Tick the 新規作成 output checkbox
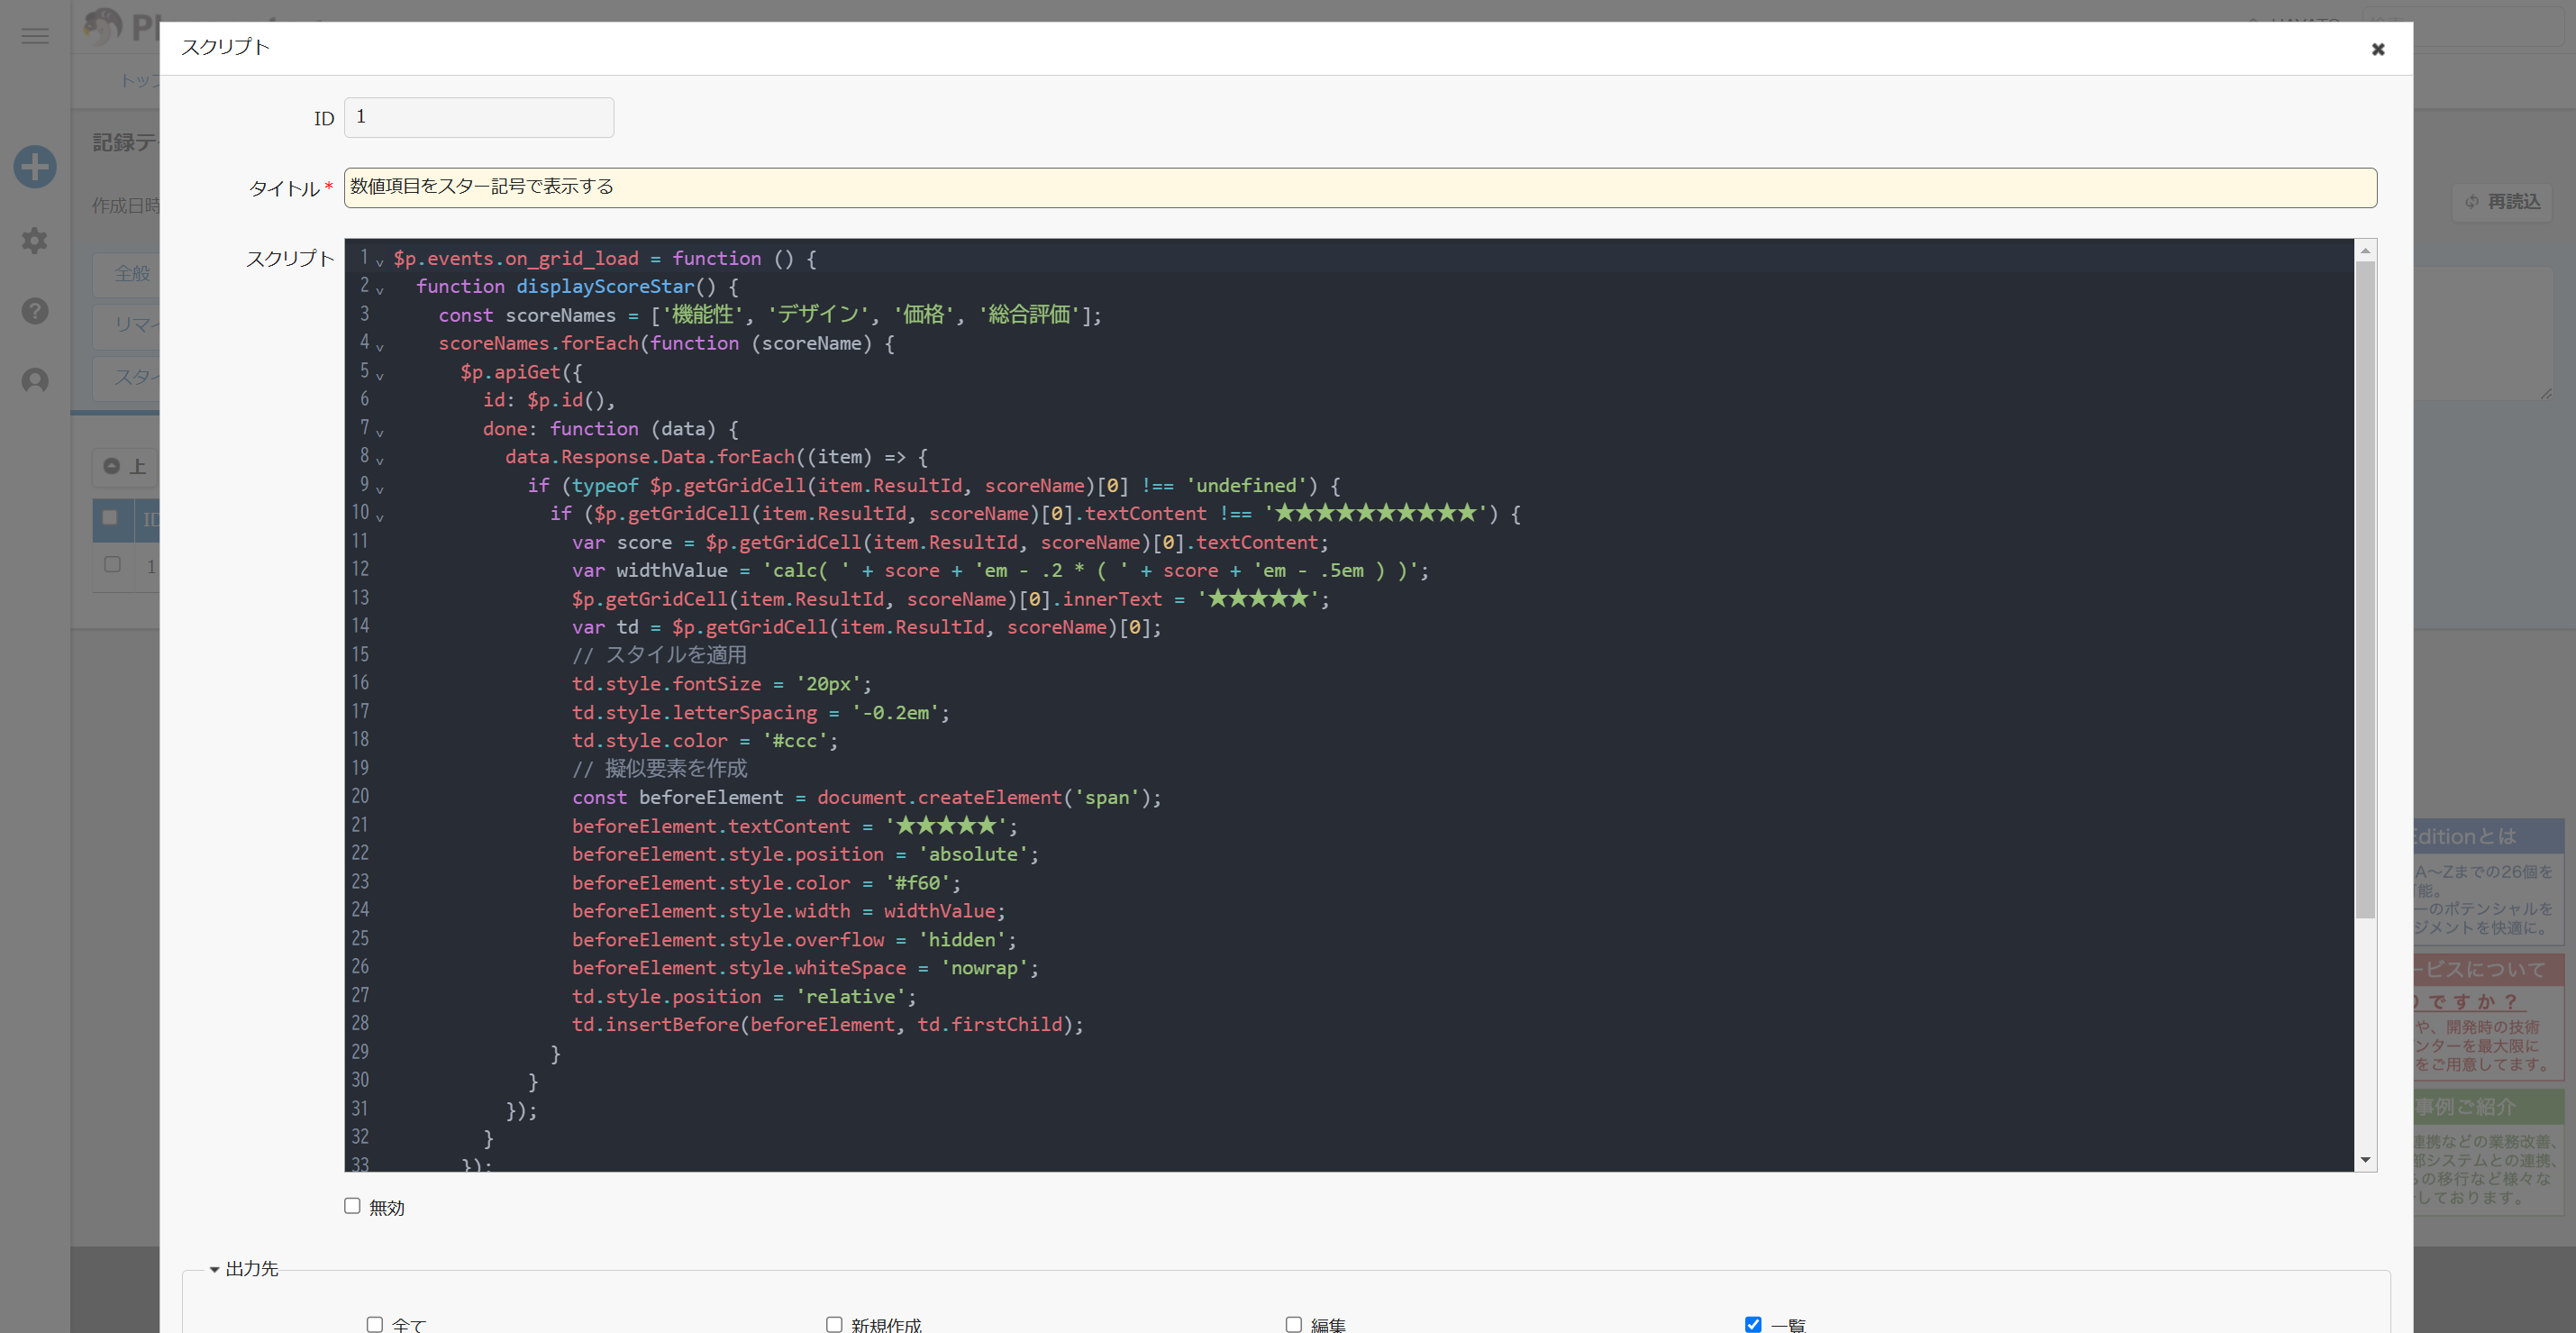Screen dimensions: 2576x1333 pyautogui.click(x=834, y=1324)
